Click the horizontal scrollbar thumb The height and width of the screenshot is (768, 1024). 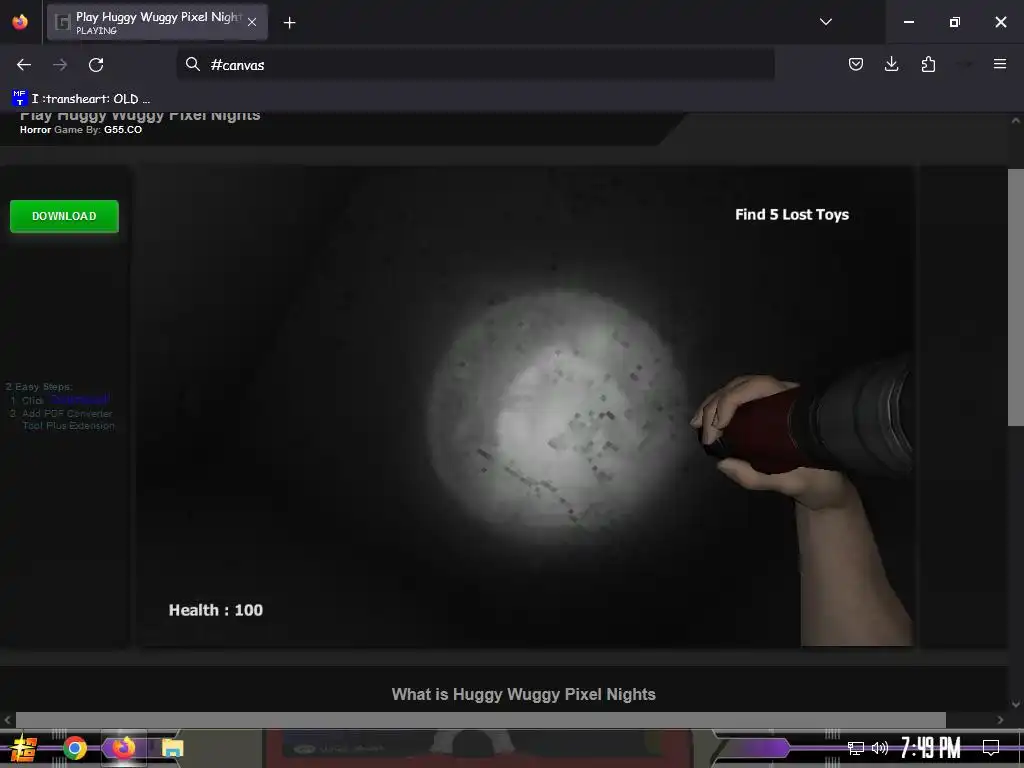pos(481,720)
